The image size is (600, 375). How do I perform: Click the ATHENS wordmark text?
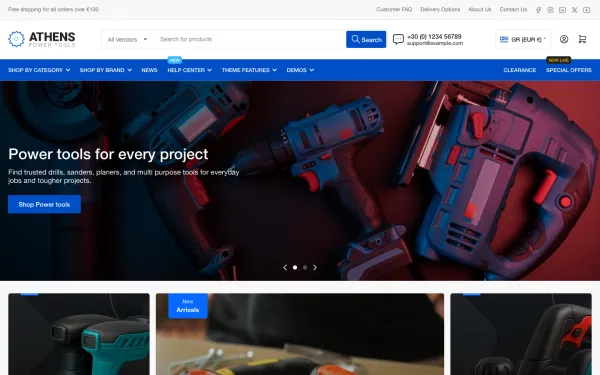pyautogui.click(x=52, y=37)
